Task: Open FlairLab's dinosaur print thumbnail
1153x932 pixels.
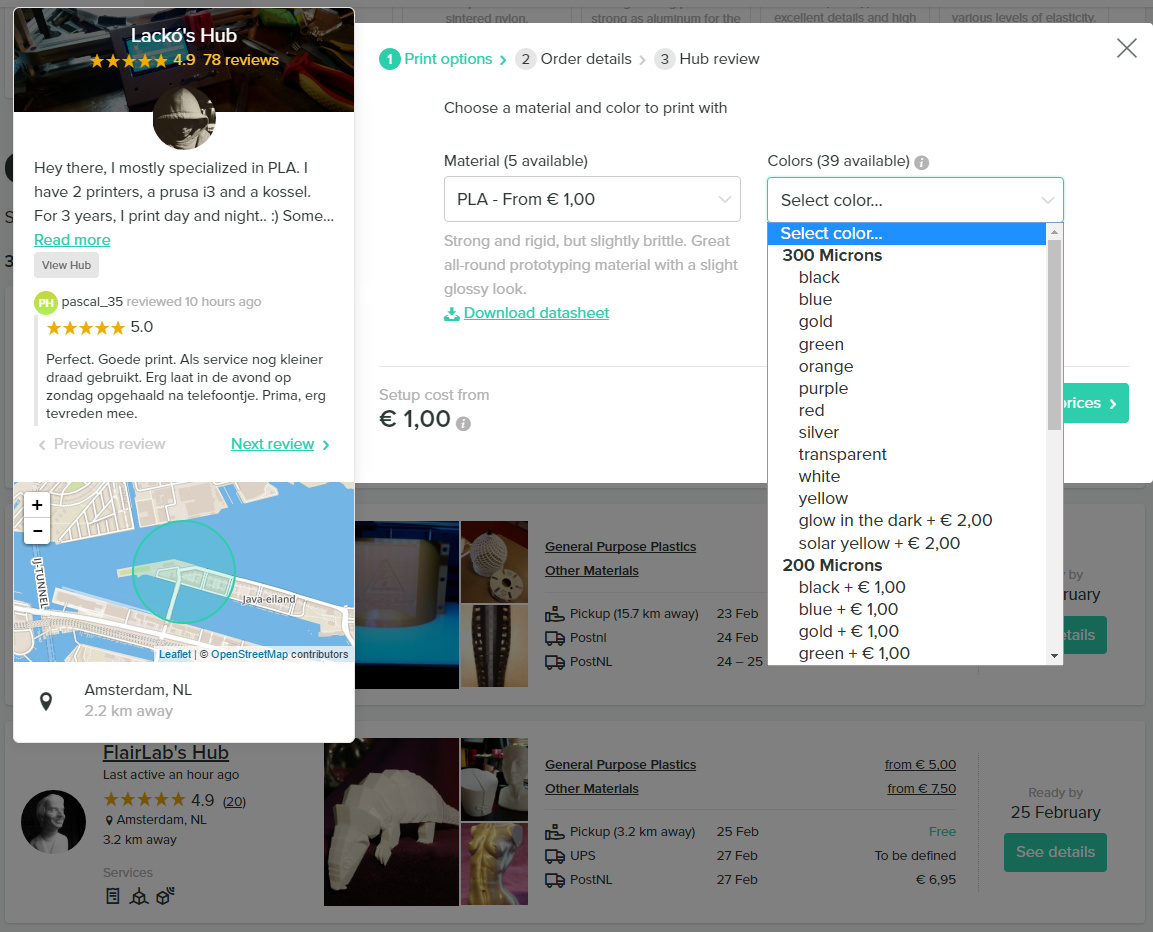Action: click(390, 821)
